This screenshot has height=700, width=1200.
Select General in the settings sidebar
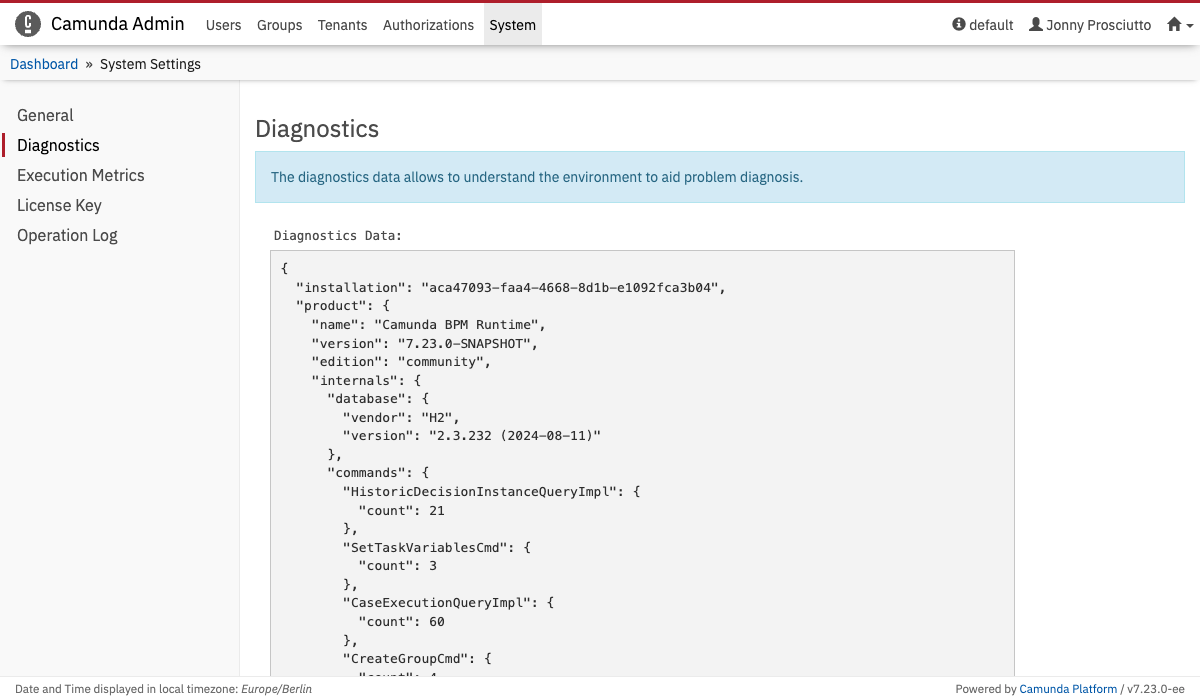coord(45,115)
